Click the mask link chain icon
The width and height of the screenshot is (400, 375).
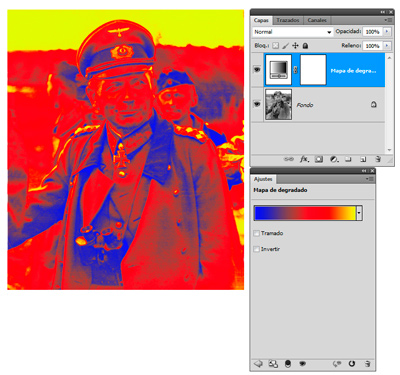(x=296, y=70)
